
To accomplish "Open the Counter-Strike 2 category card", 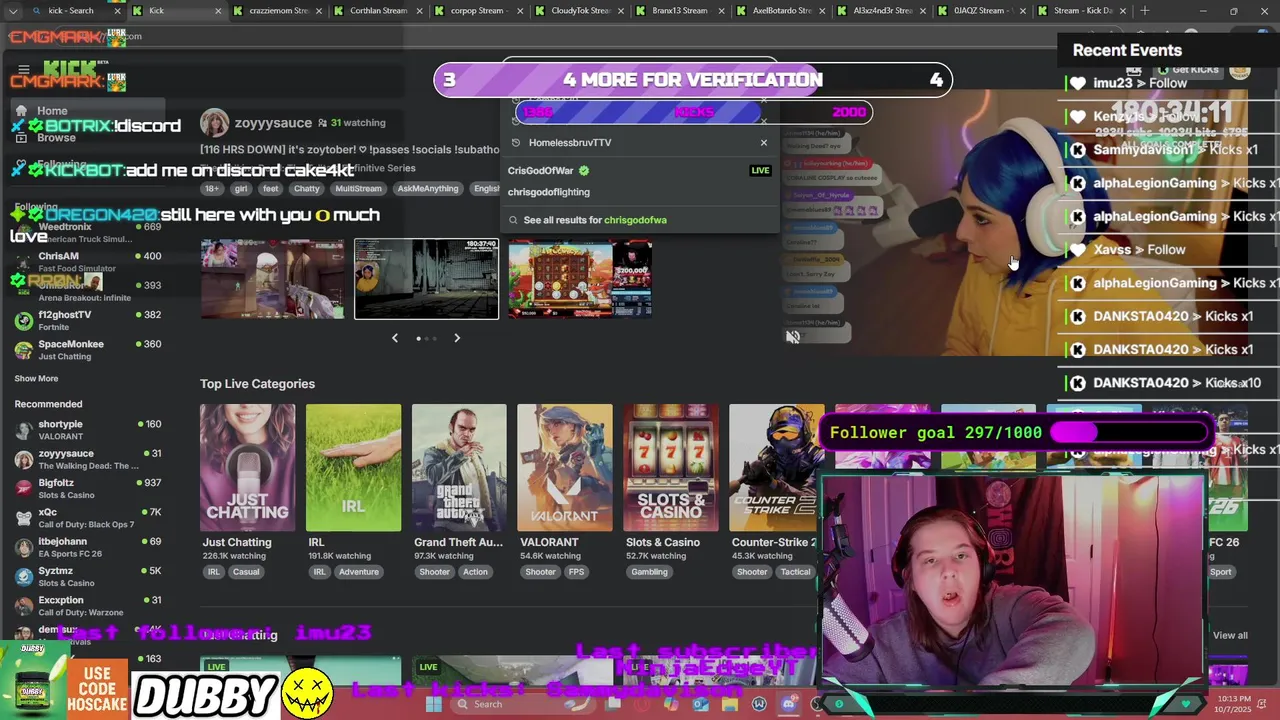I will pos(776,468).
